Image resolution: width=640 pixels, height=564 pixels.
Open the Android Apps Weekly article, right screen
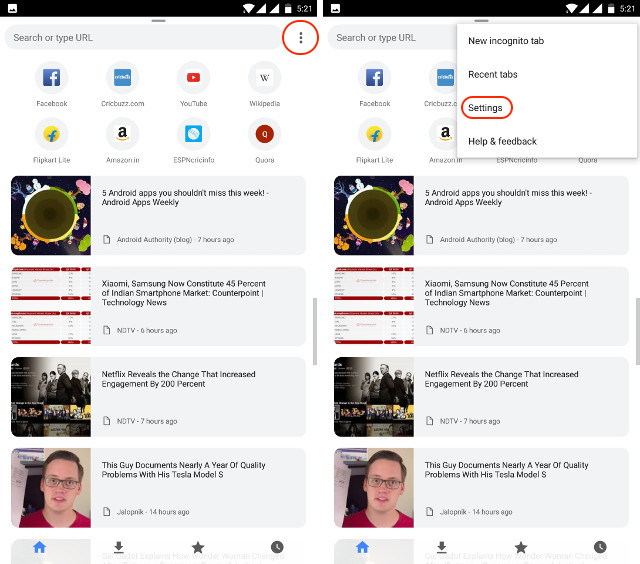(481, 215)
